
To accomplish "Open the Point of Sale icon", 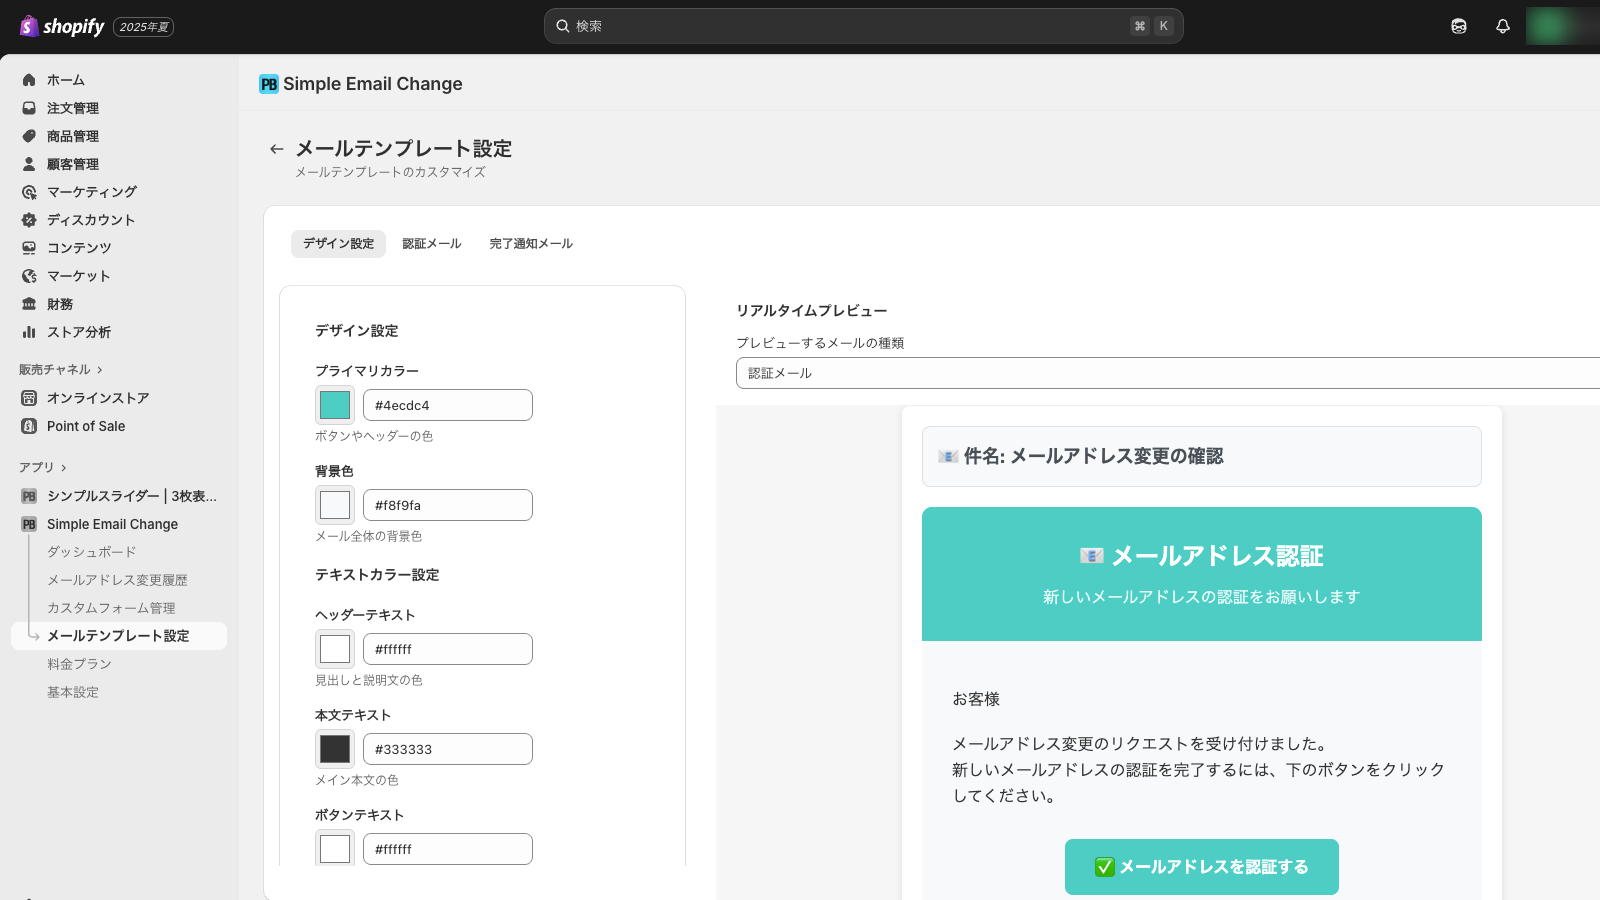I will (29, 426).
